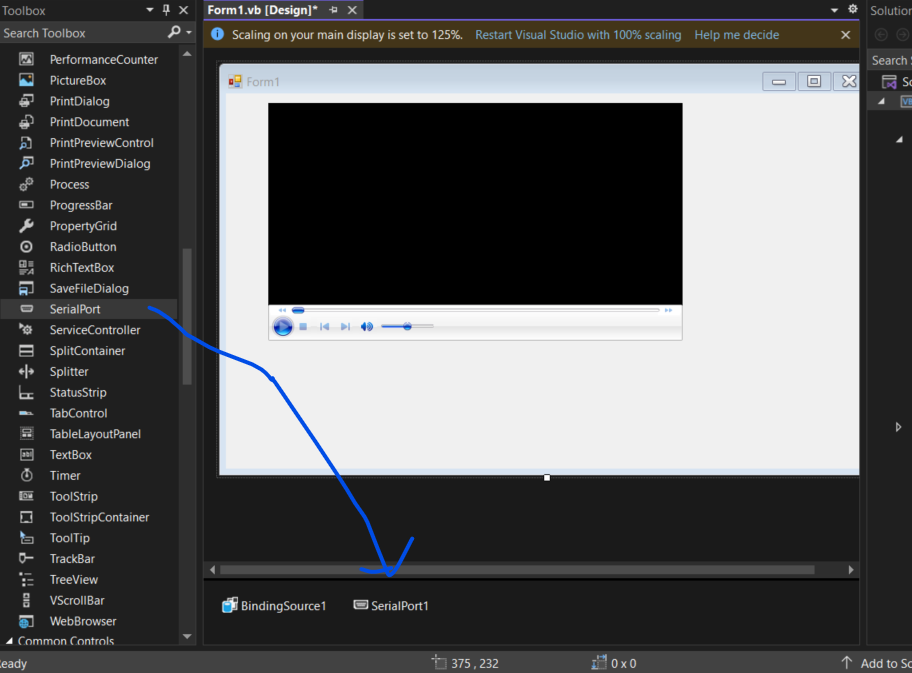Click the SaveFileDialog icon
Image resolution: width=912 pixels, height=673 pixels.
click(26, 288)
